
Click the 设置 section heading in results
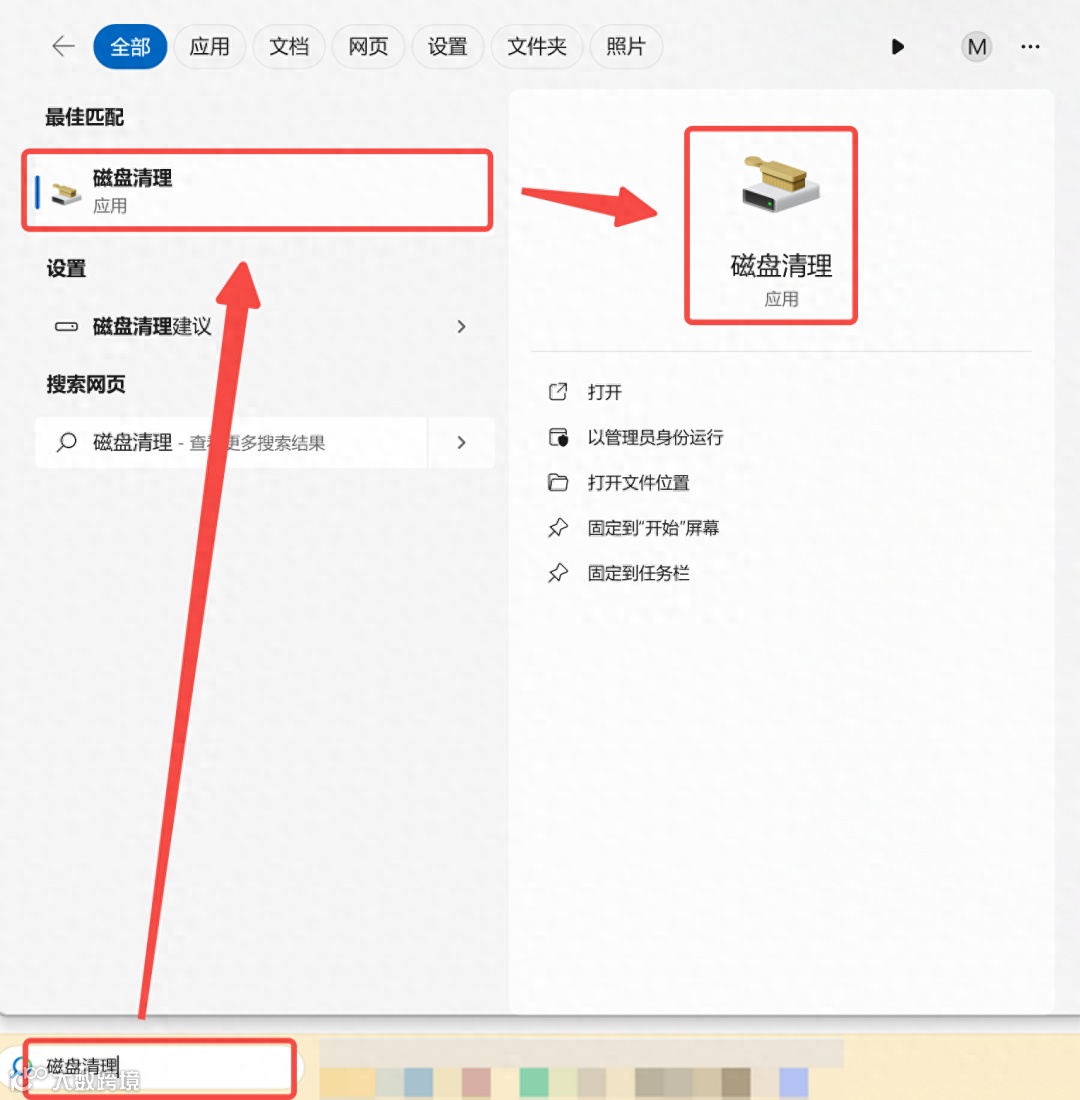coord(66,268)
